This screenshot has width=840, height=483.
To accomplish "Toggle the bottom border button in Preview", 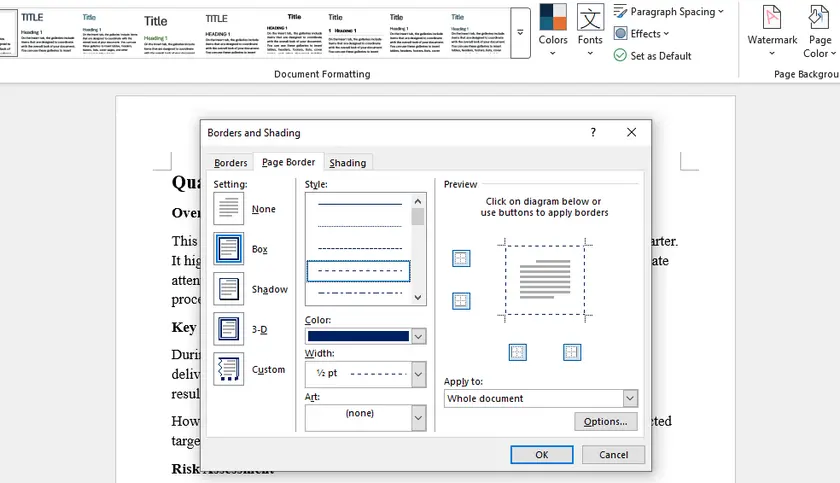I will 461,301.
